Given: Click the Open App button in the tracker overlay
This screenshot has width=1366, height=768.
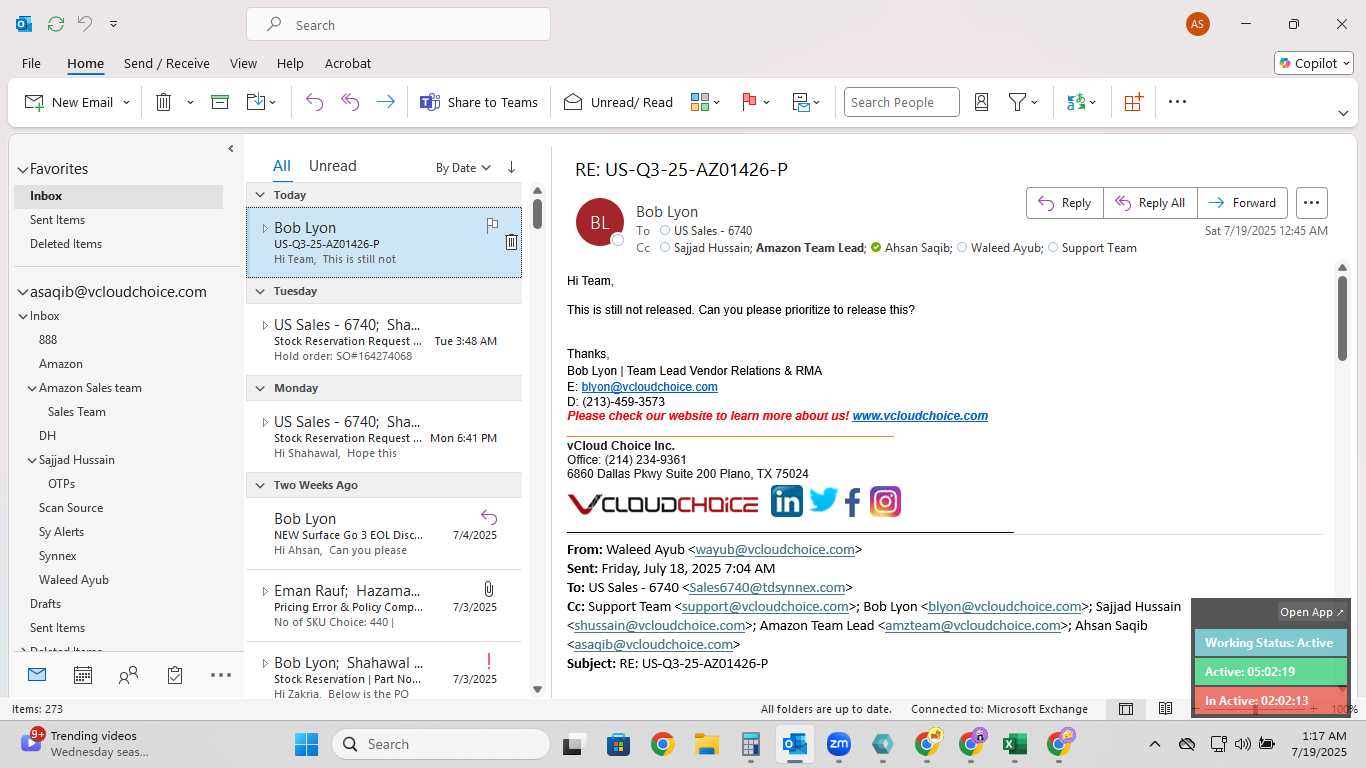Looking at the screenshot, I should [x=1313, y=612].
